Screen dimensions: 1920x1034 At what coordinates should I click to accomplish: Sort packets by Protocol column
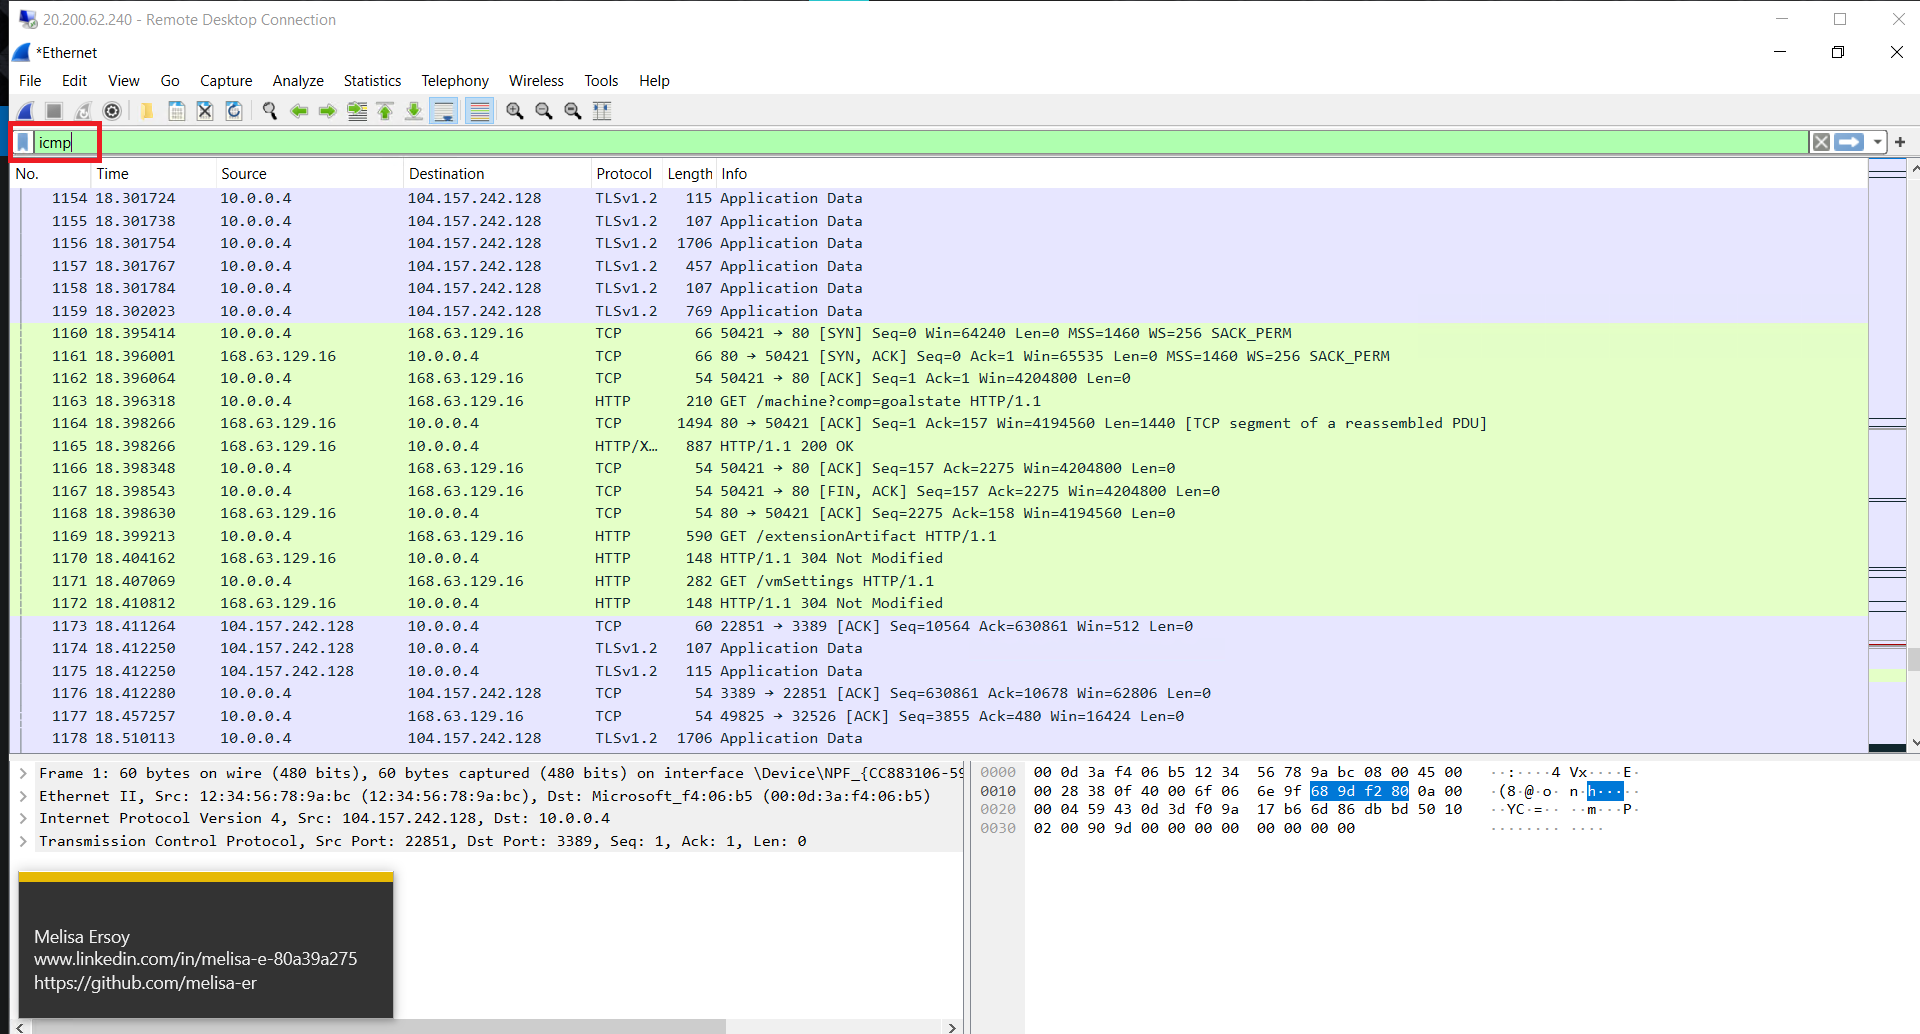(626, 174)
